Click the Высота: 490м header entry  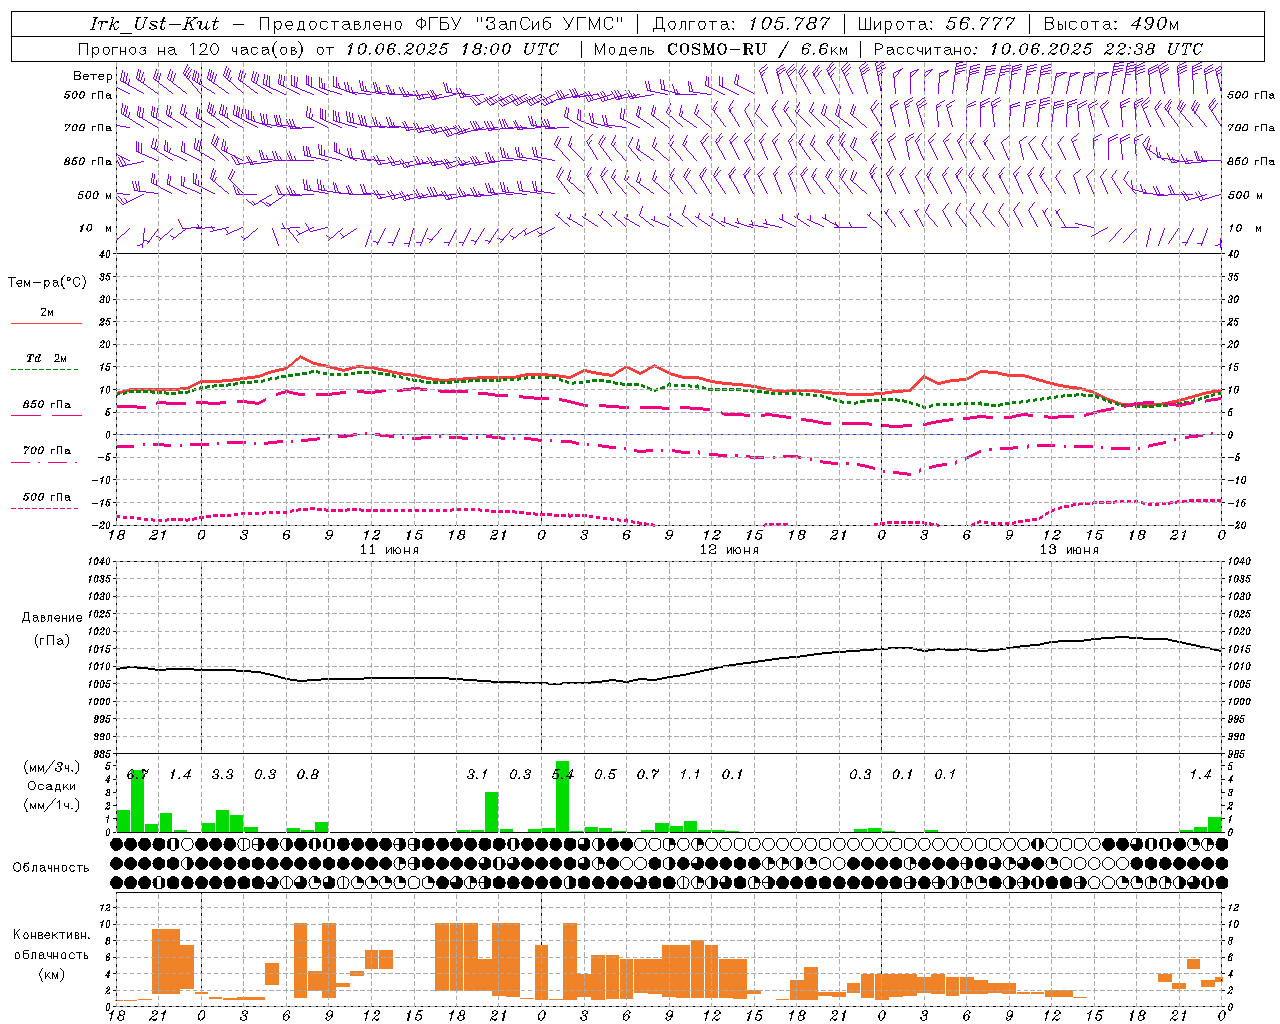pyautogui.click(x=1111, y=24)
